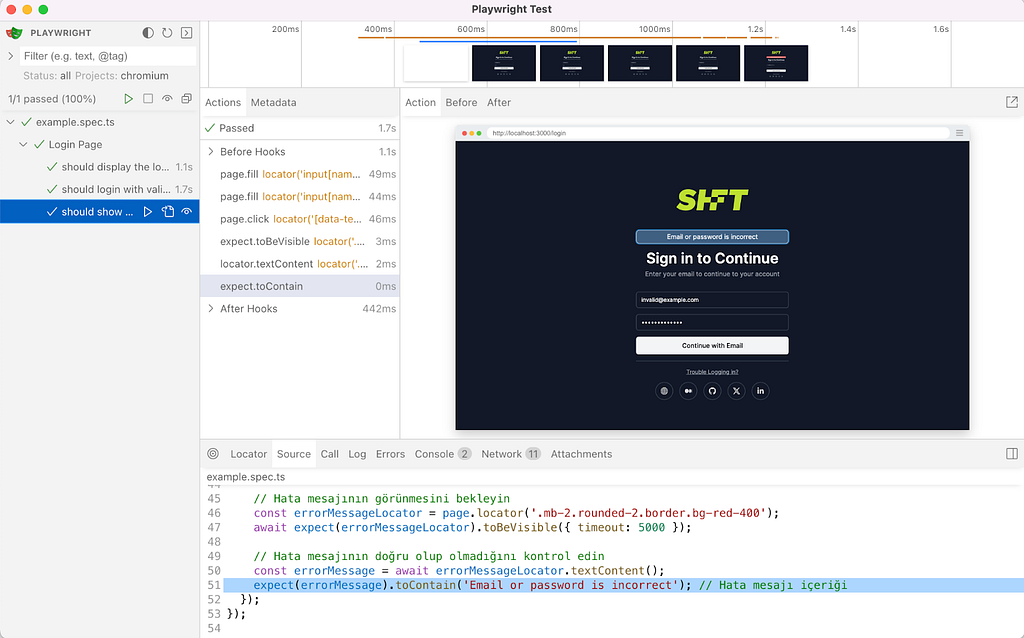This screenshot has width=1024, height=638.
Task: Select the locator.textContent action
Action: click(x=300, y=264)
